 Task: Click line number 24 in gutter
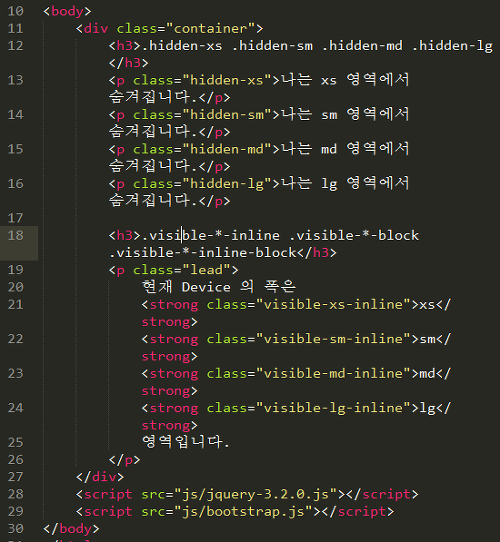pos(16,408)
